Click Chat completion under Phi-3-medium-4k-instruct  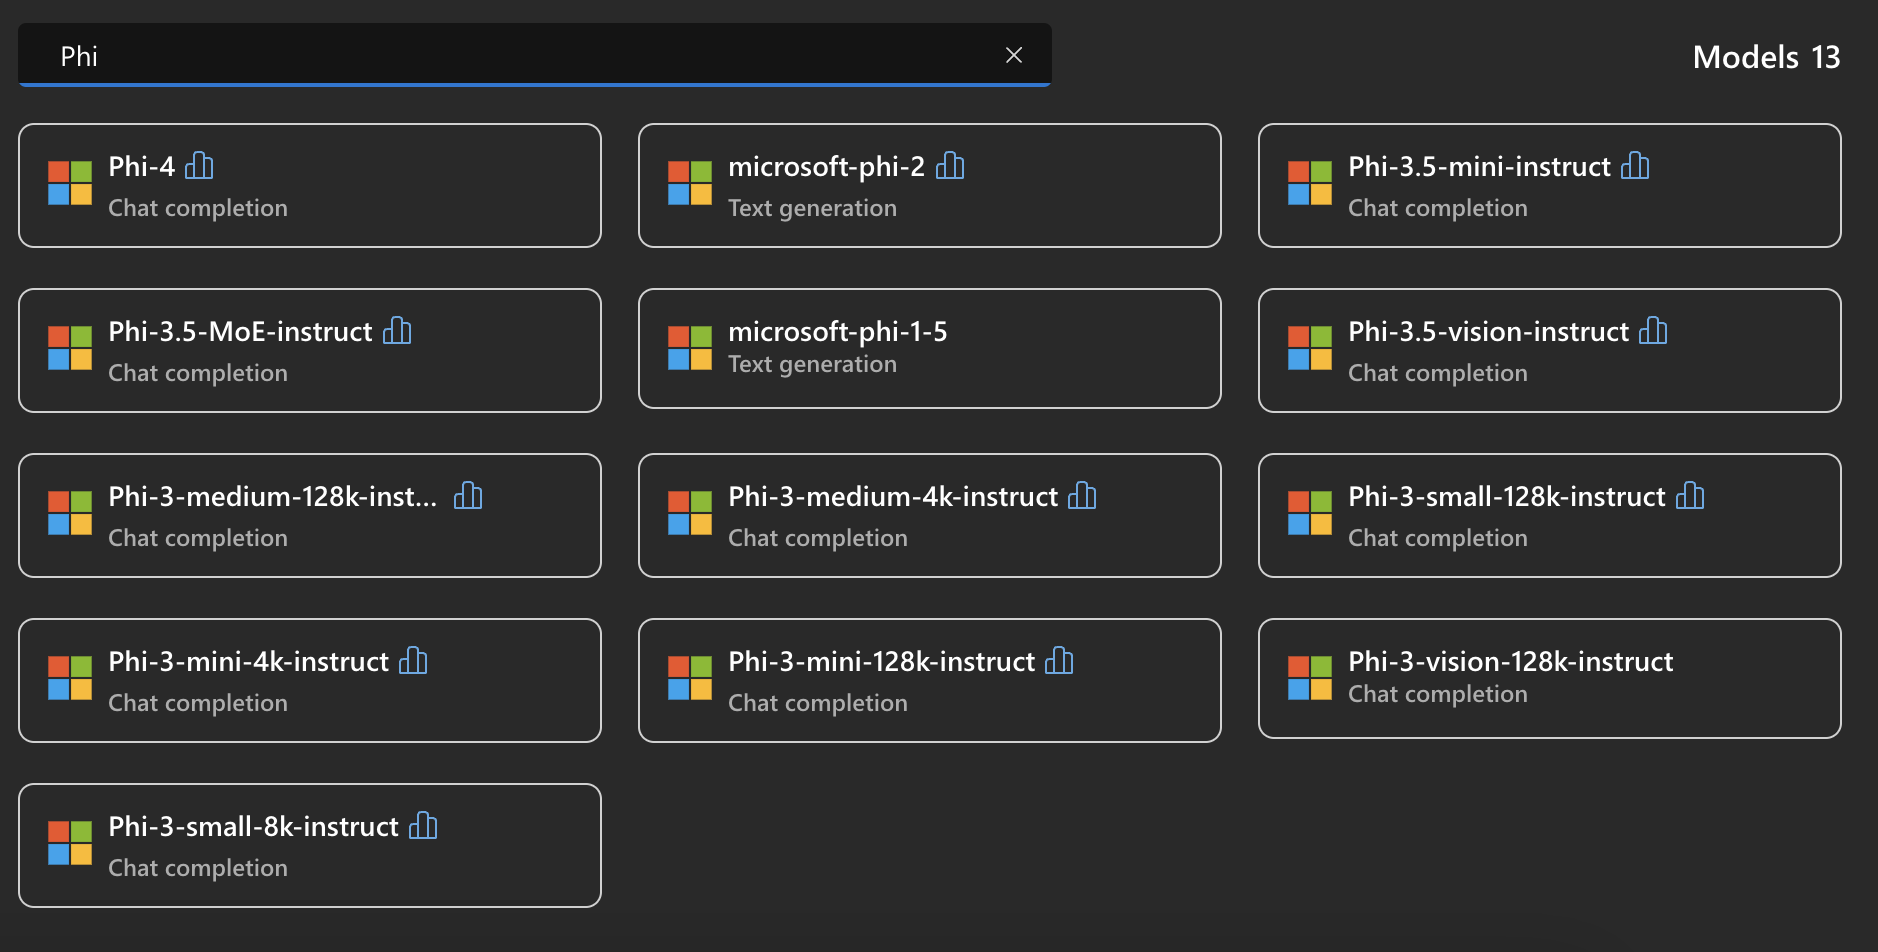coord(818,538)
